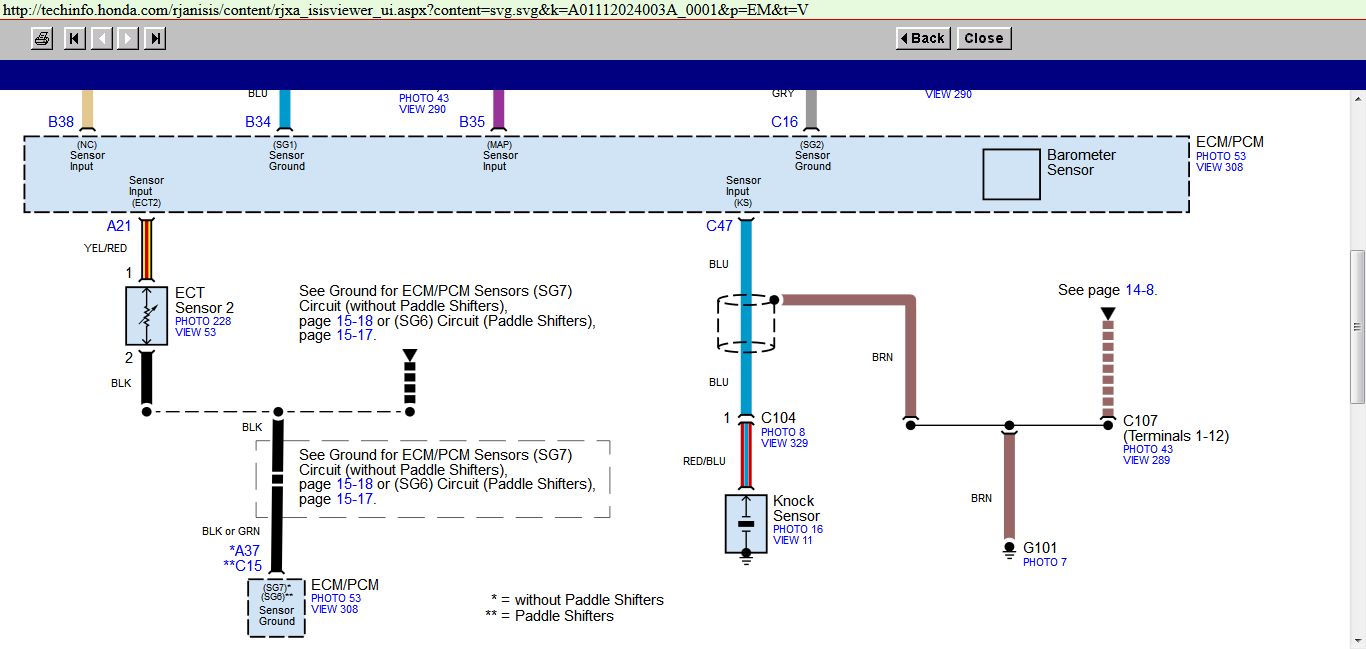
Task: Open VIEW 53 link under ECT Sensor 2
Action: point(195,332)
